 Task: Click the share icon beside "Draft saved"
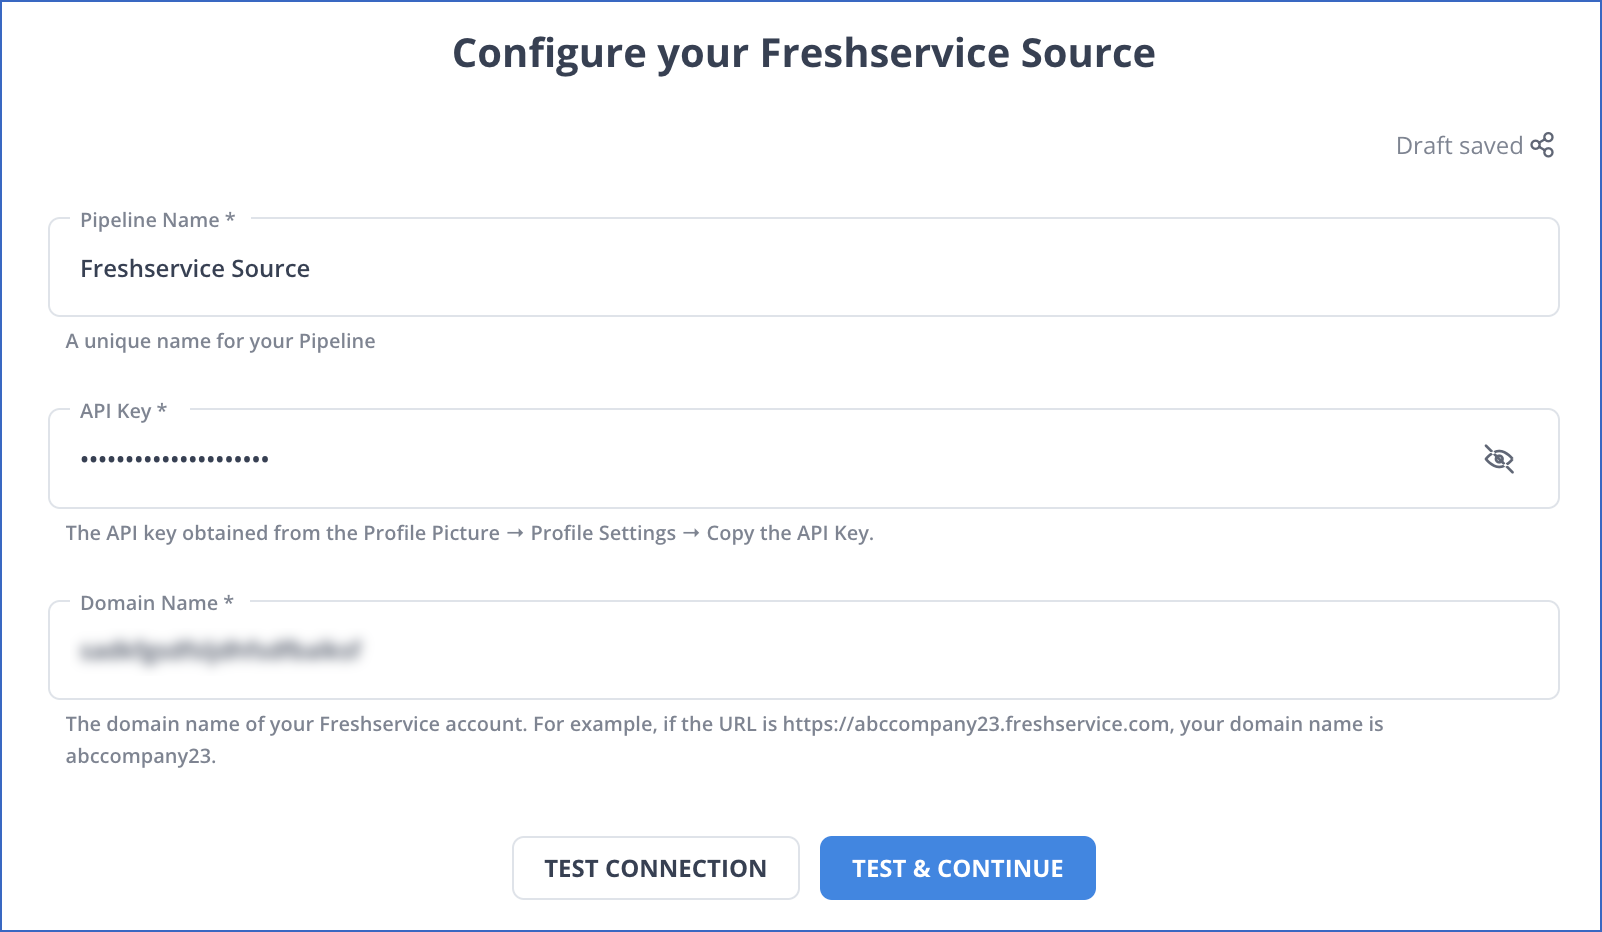click(1544, 145)
